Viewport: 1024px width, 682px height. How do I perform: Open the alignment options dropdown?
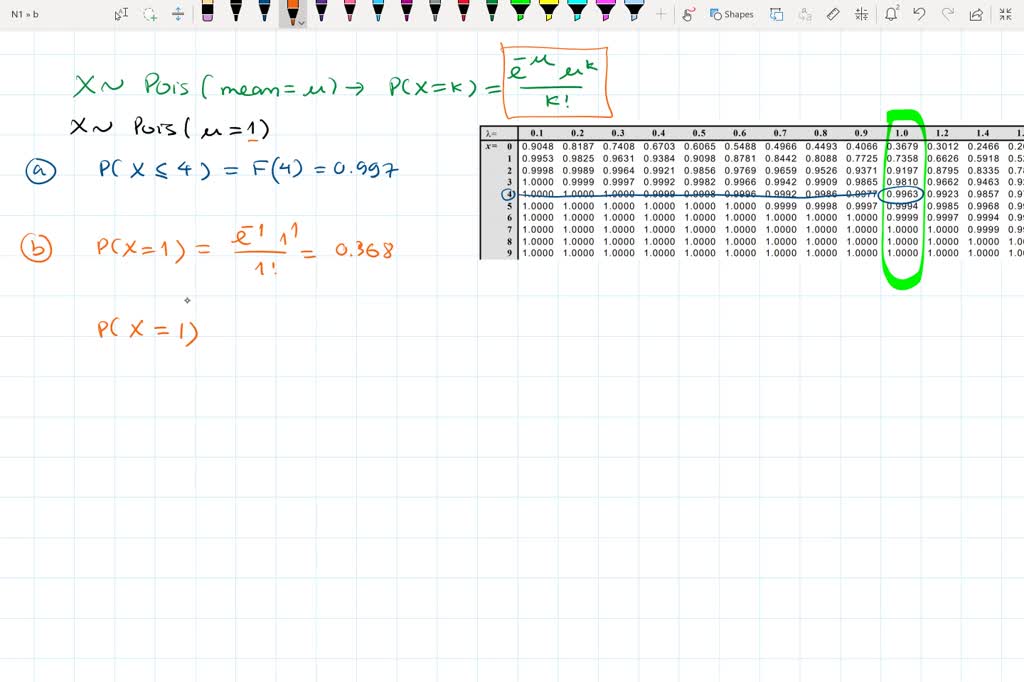click(x=860, y=14)
